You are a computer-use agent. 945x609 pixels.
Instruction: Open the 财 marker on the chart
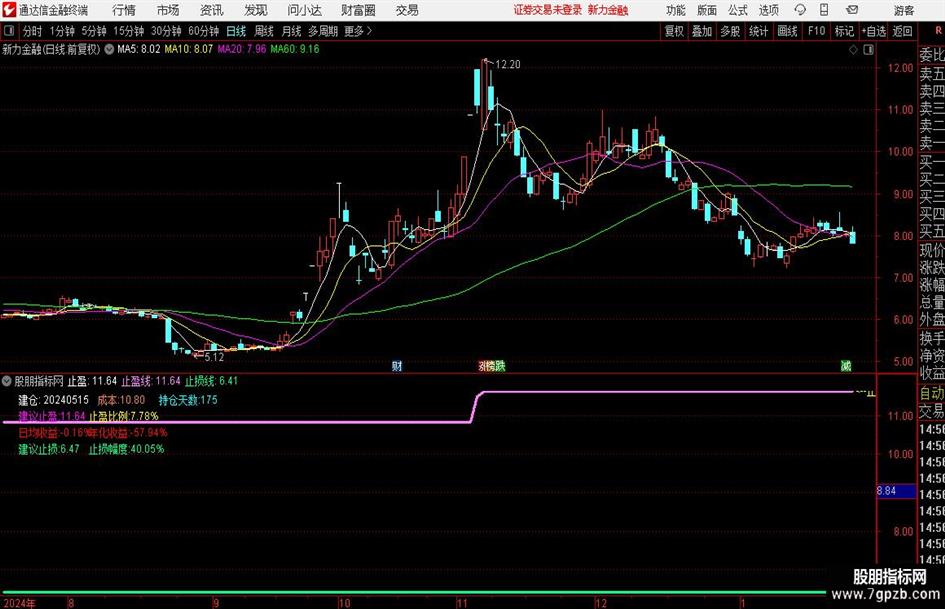[397, 365]
